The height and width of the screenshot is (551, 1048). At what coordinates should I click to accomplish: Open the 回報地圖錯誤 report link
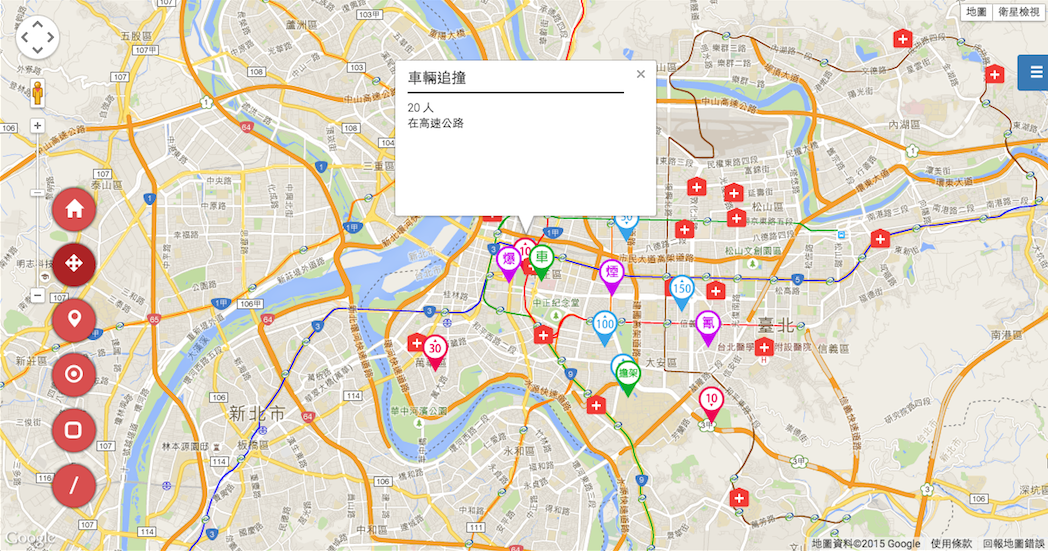1013,544
